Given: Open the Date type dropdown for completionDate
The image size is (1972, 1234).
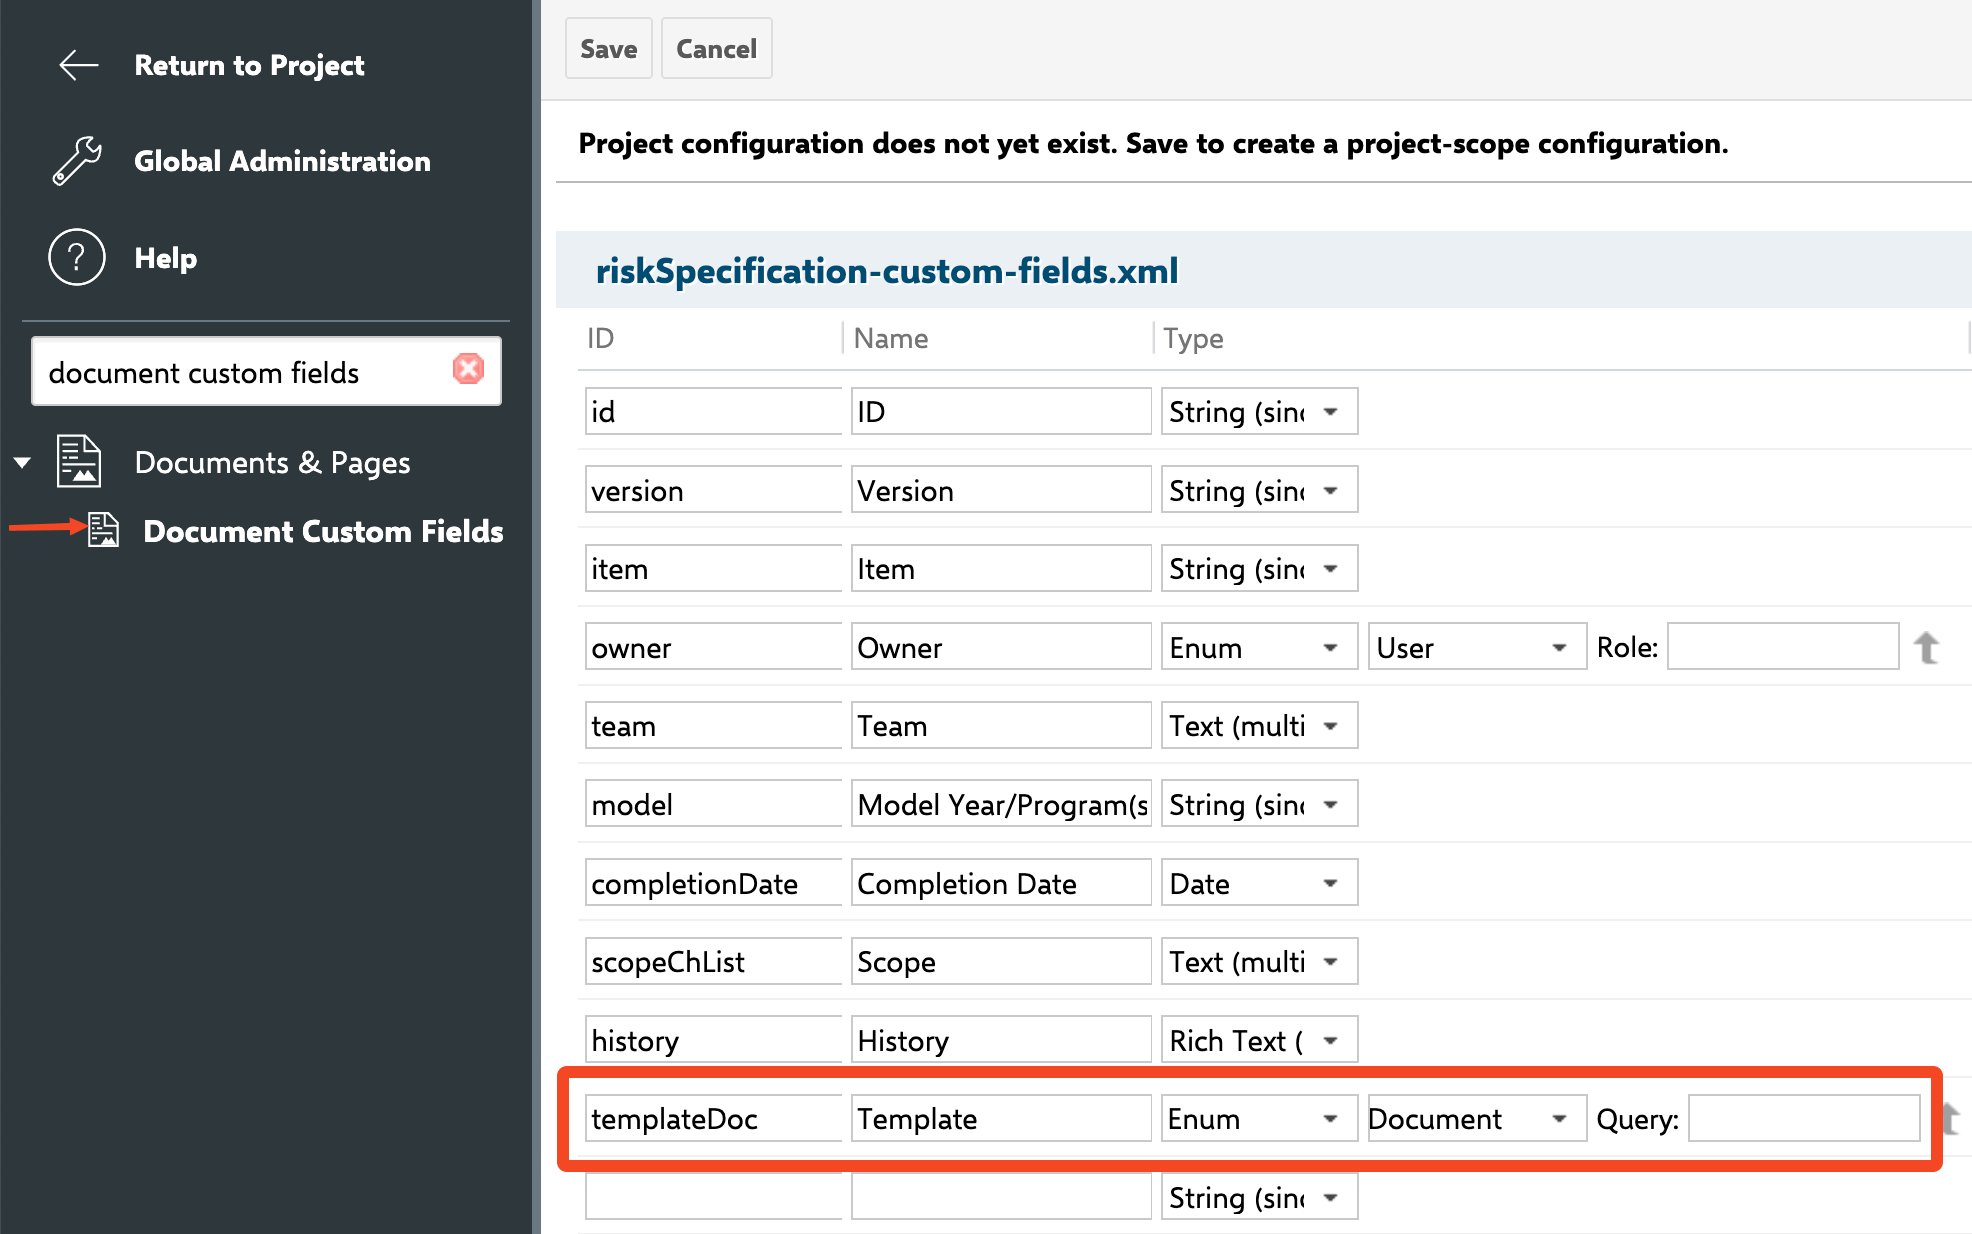Looking at the screenshot, I should [x=1259, y=883].
